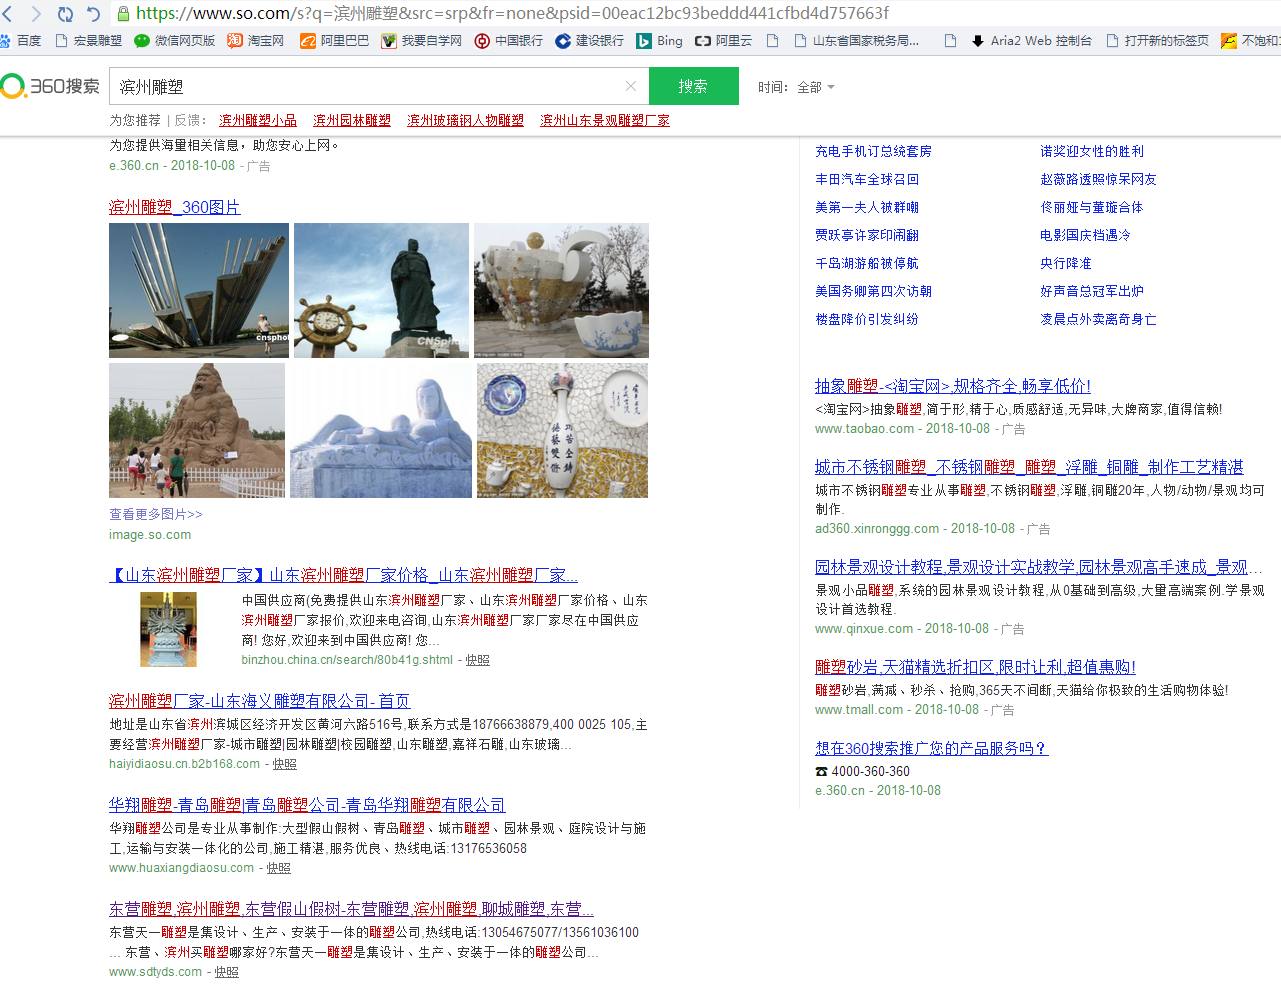This screenshot has width=1281, height=997.
Task: Open the sand sculpture image thumbnail
Action: point(196,430)
